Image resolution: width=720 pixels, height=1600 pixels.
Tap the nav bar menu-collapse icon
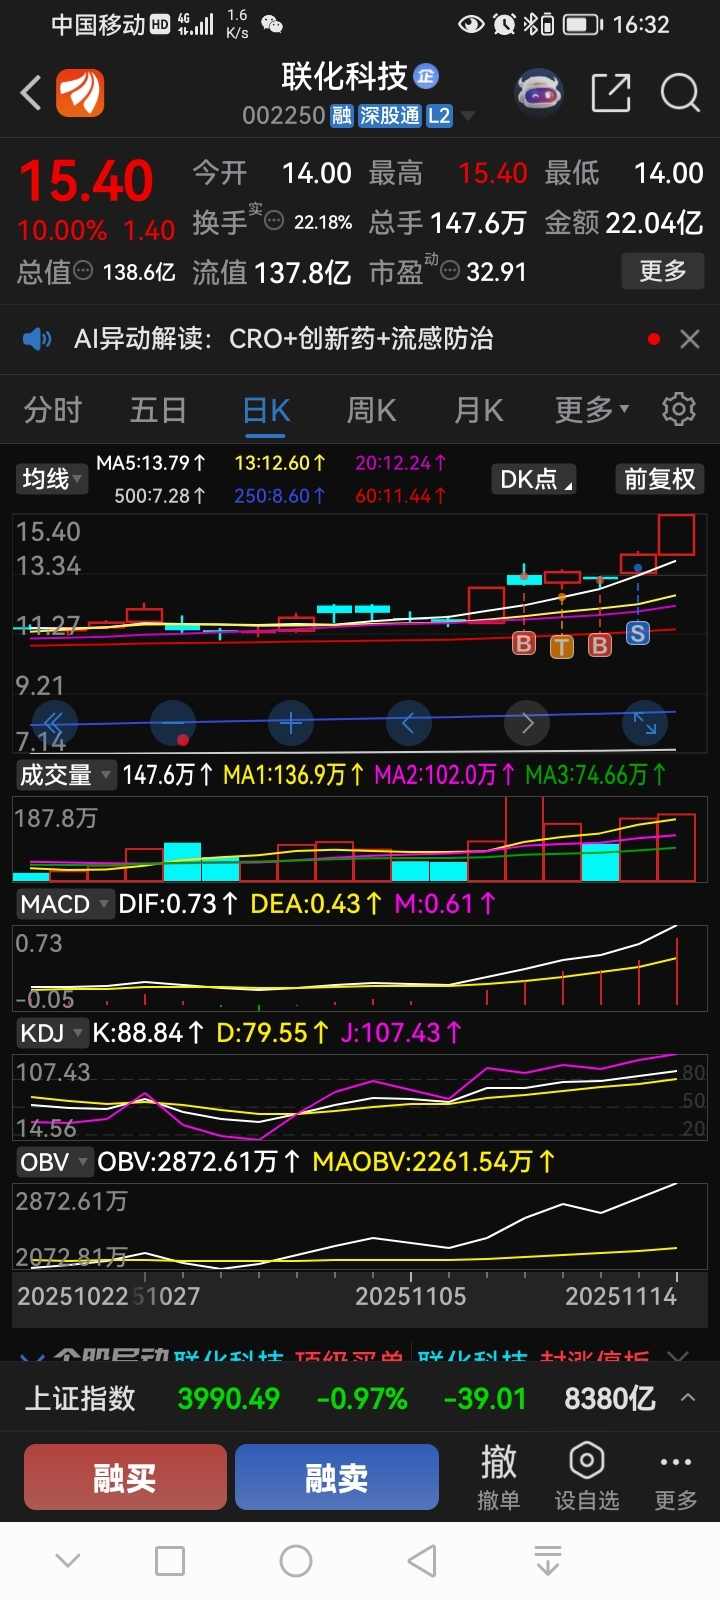click(x=548, y=1561)
